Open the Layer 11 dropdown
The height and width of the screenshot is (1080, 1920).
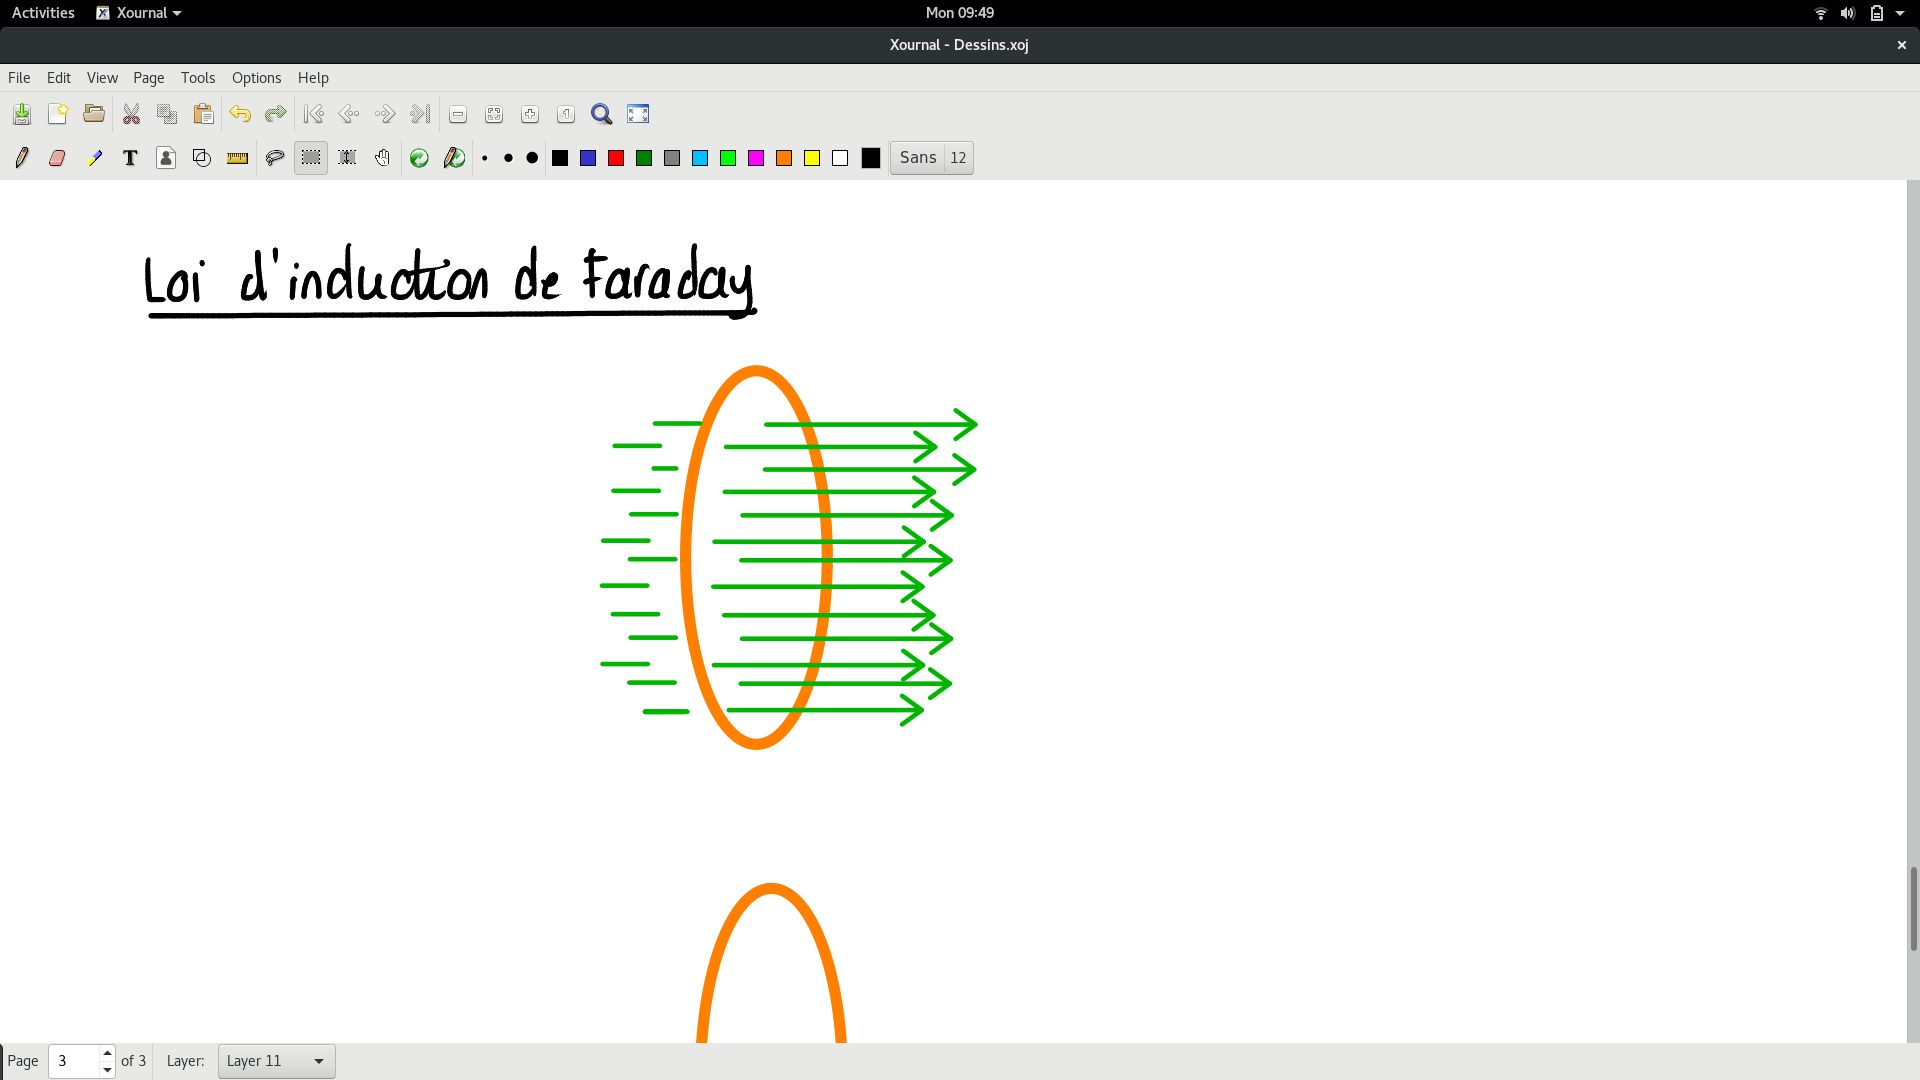(x=276, y=1061)
